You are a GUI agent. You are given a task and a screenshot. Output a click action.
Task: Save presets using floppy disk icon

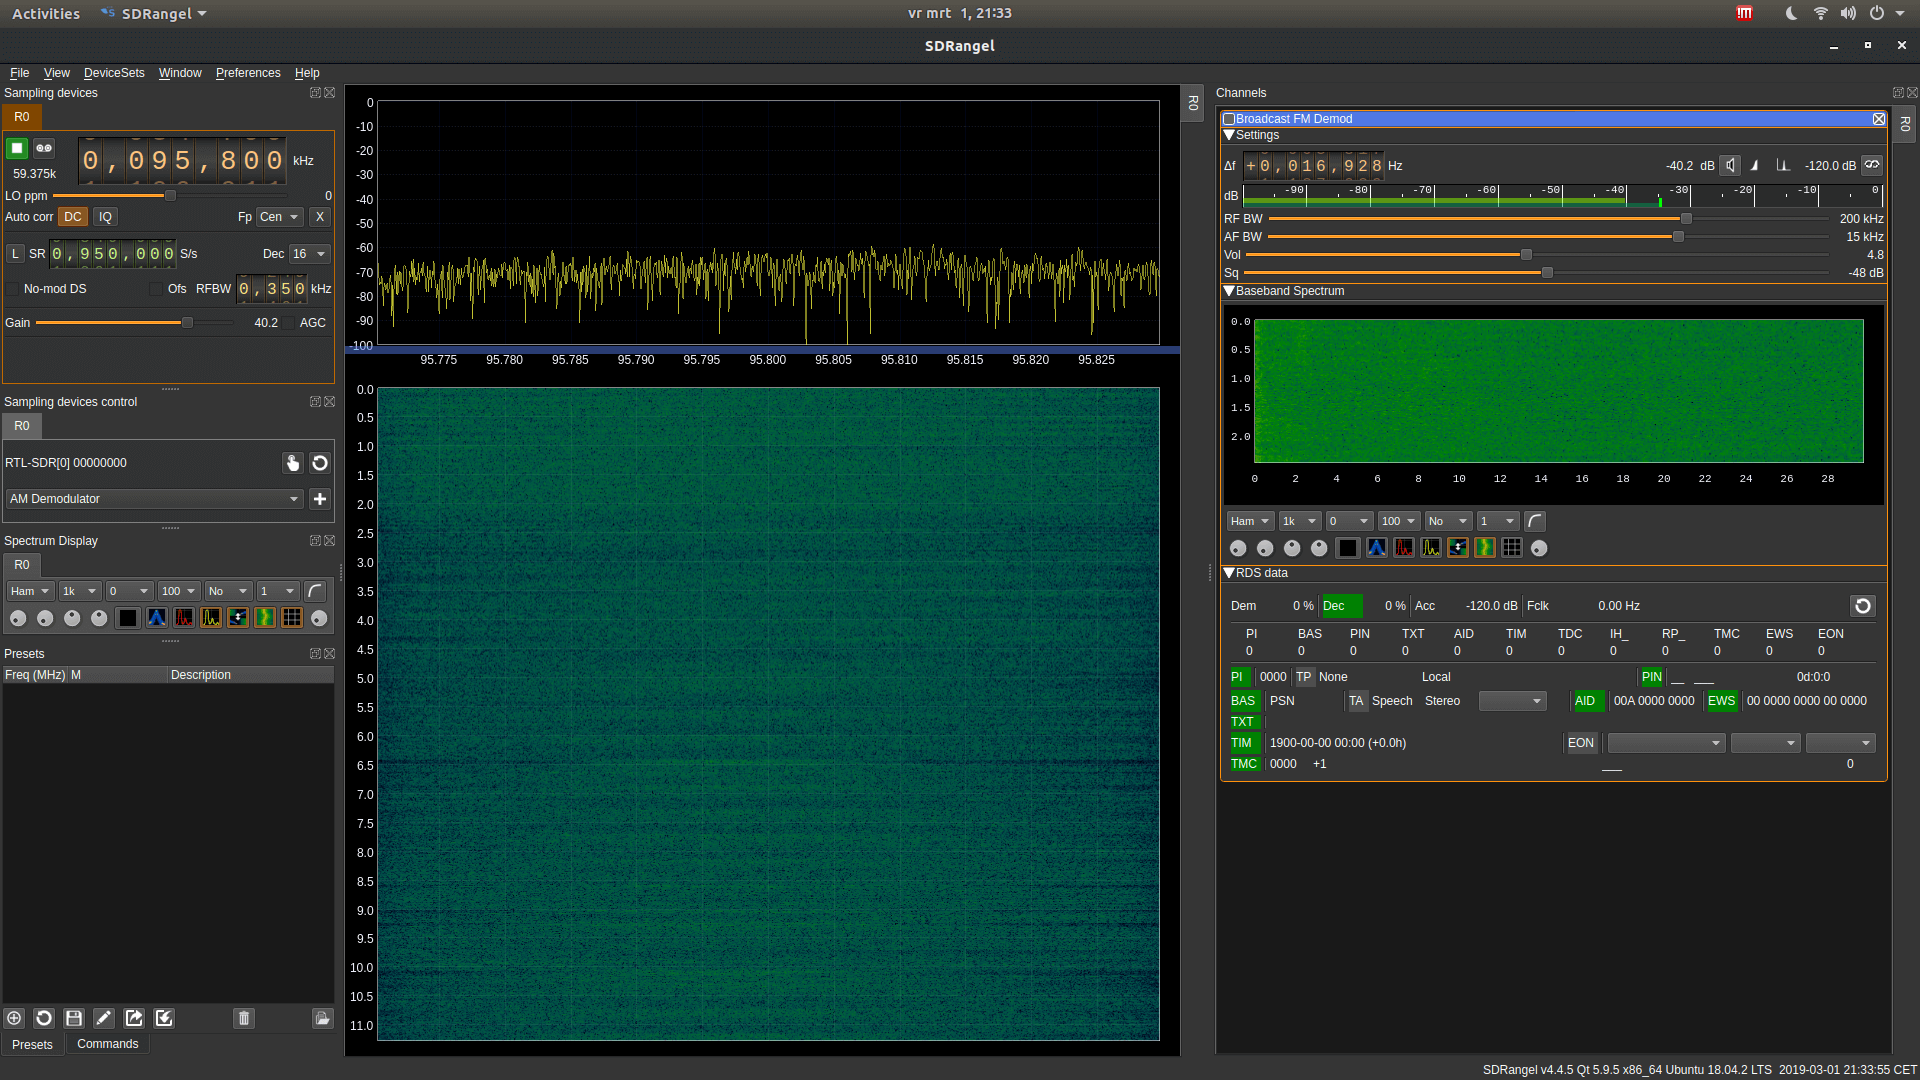click(x=74, y=1018)
